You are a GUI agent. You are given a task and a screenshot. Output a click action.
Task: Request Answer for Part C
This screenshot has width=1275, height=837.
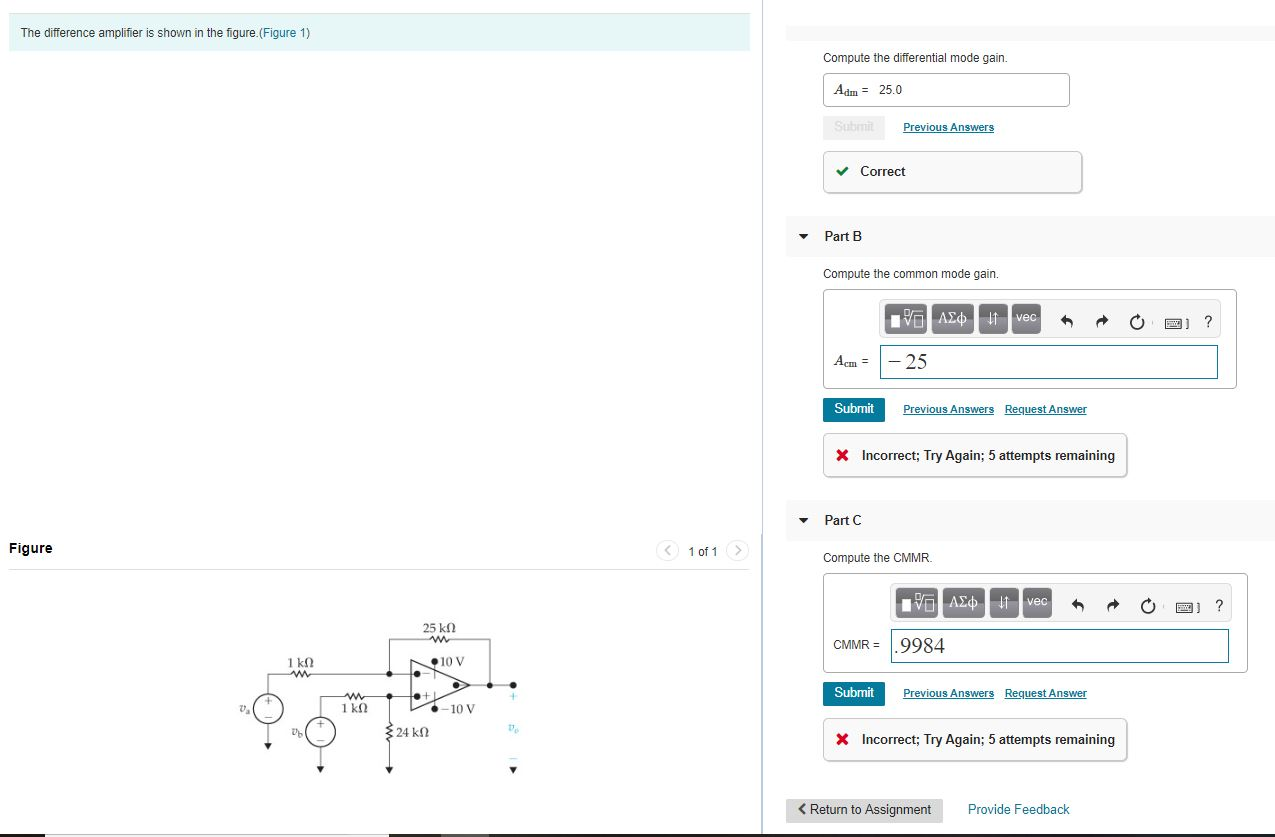pyautogui.click(x=1045, y=693)
